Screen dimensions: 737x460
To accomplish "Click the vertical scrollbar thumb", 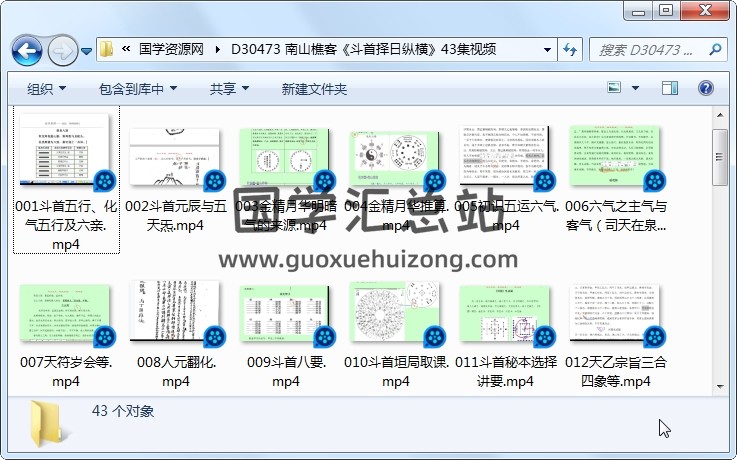I will coord(720,157).
